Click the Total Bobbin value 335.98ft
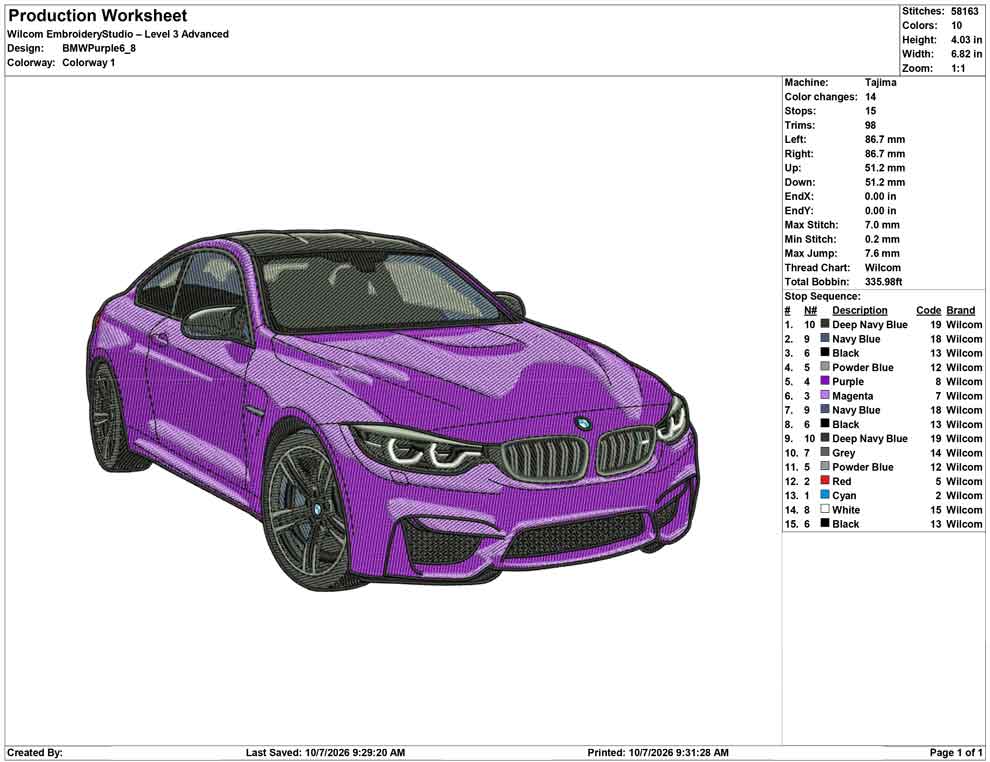 (883, 282)
